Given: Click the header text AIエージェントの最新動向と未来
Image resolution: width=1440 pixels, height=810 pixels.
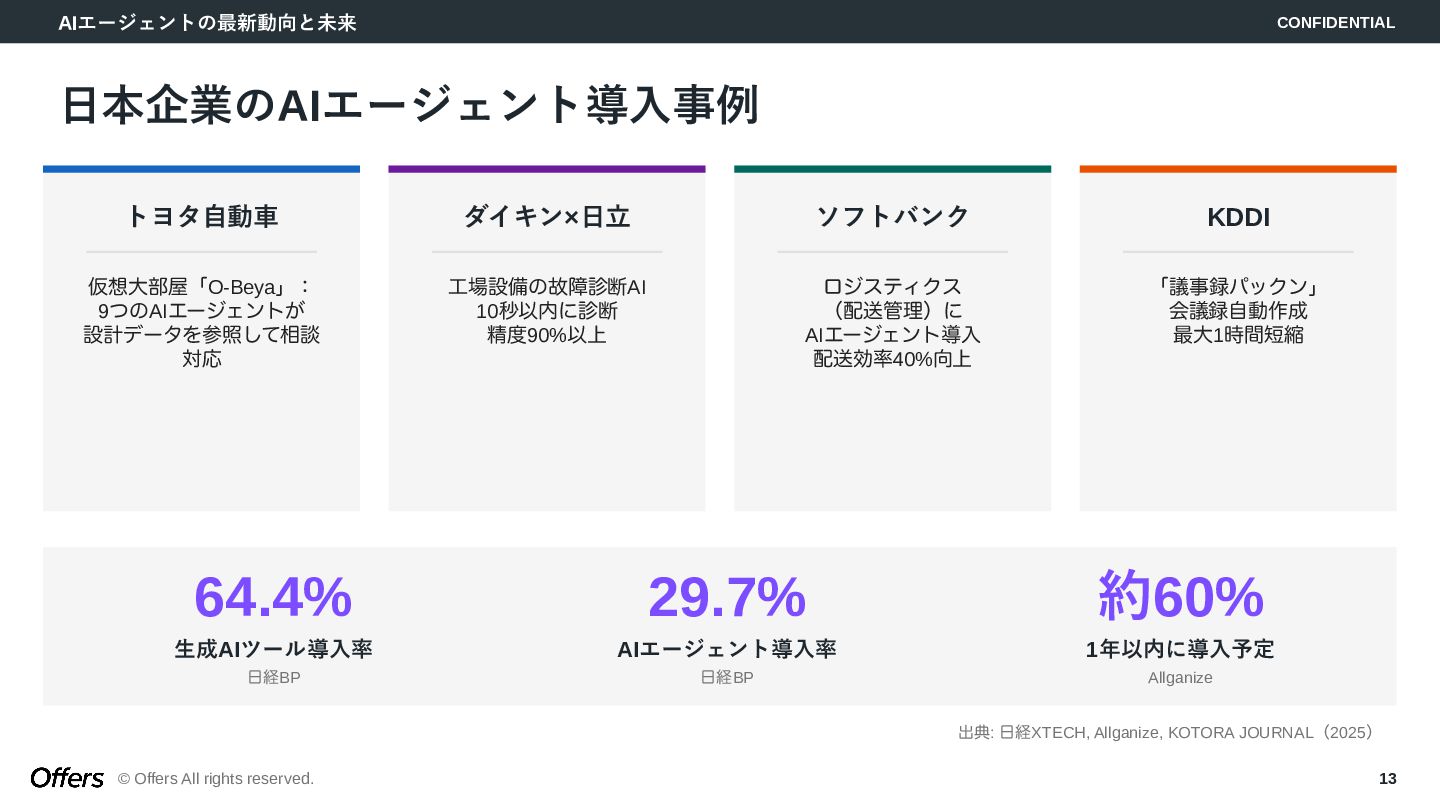Looking at the screenshot, I should click(x=207, y=22).
